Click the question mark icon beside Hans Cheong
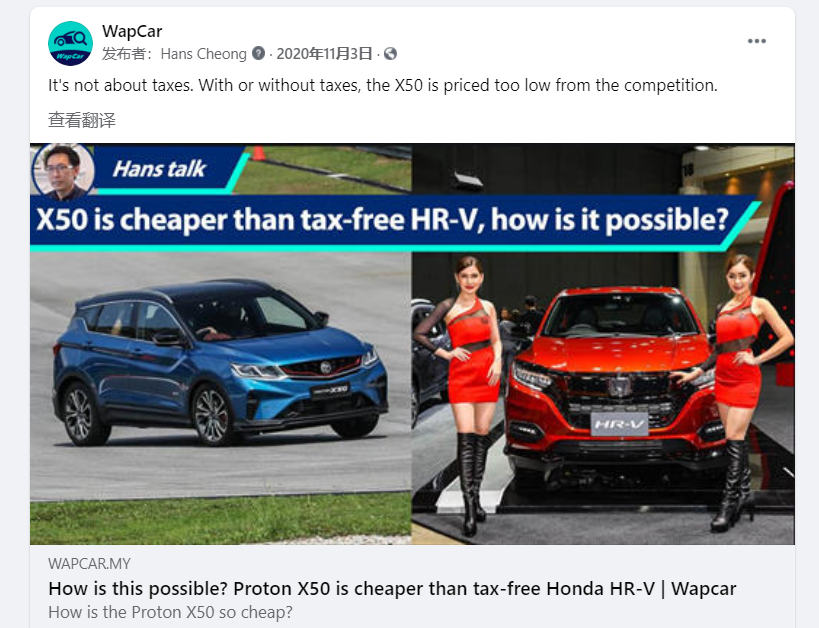The height and width of the screenshot is (628, 819). click(x=259, y=53)
